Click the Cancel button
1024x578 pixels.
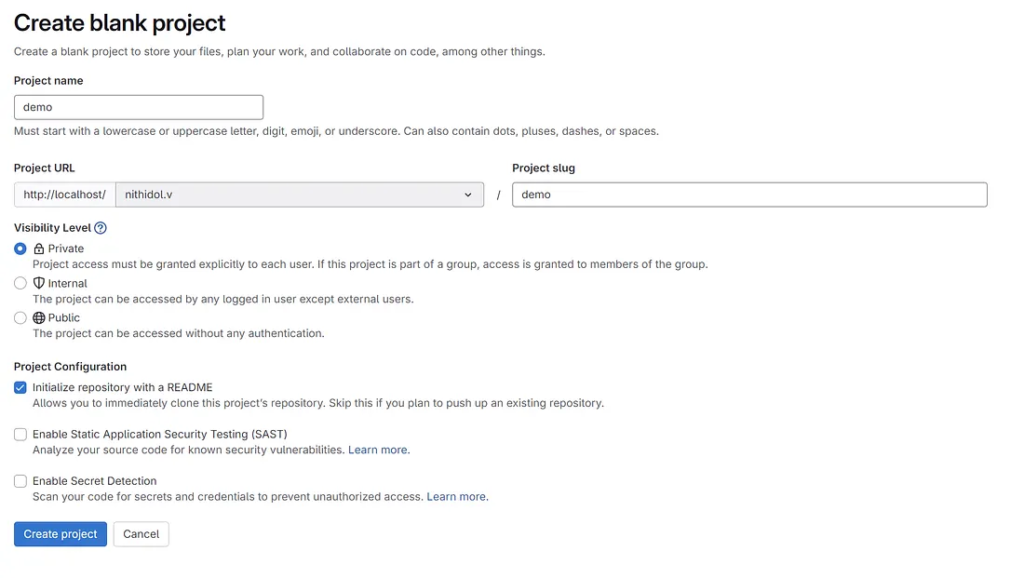141,534
